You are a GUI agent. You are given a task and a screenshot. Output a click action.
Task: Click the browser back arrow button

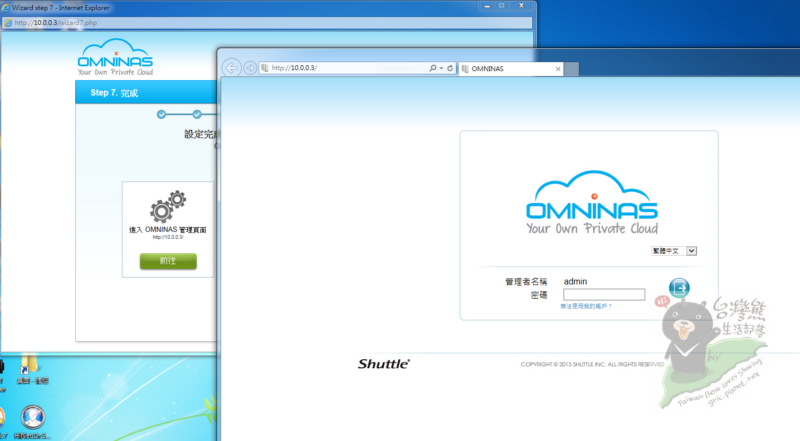pyautogui.click(x=231, y=67)
